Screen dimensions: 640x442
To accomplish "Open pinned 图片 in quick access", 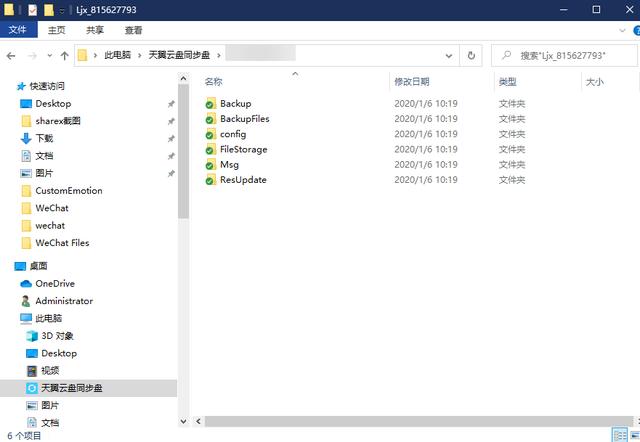I will coord(44,173).
